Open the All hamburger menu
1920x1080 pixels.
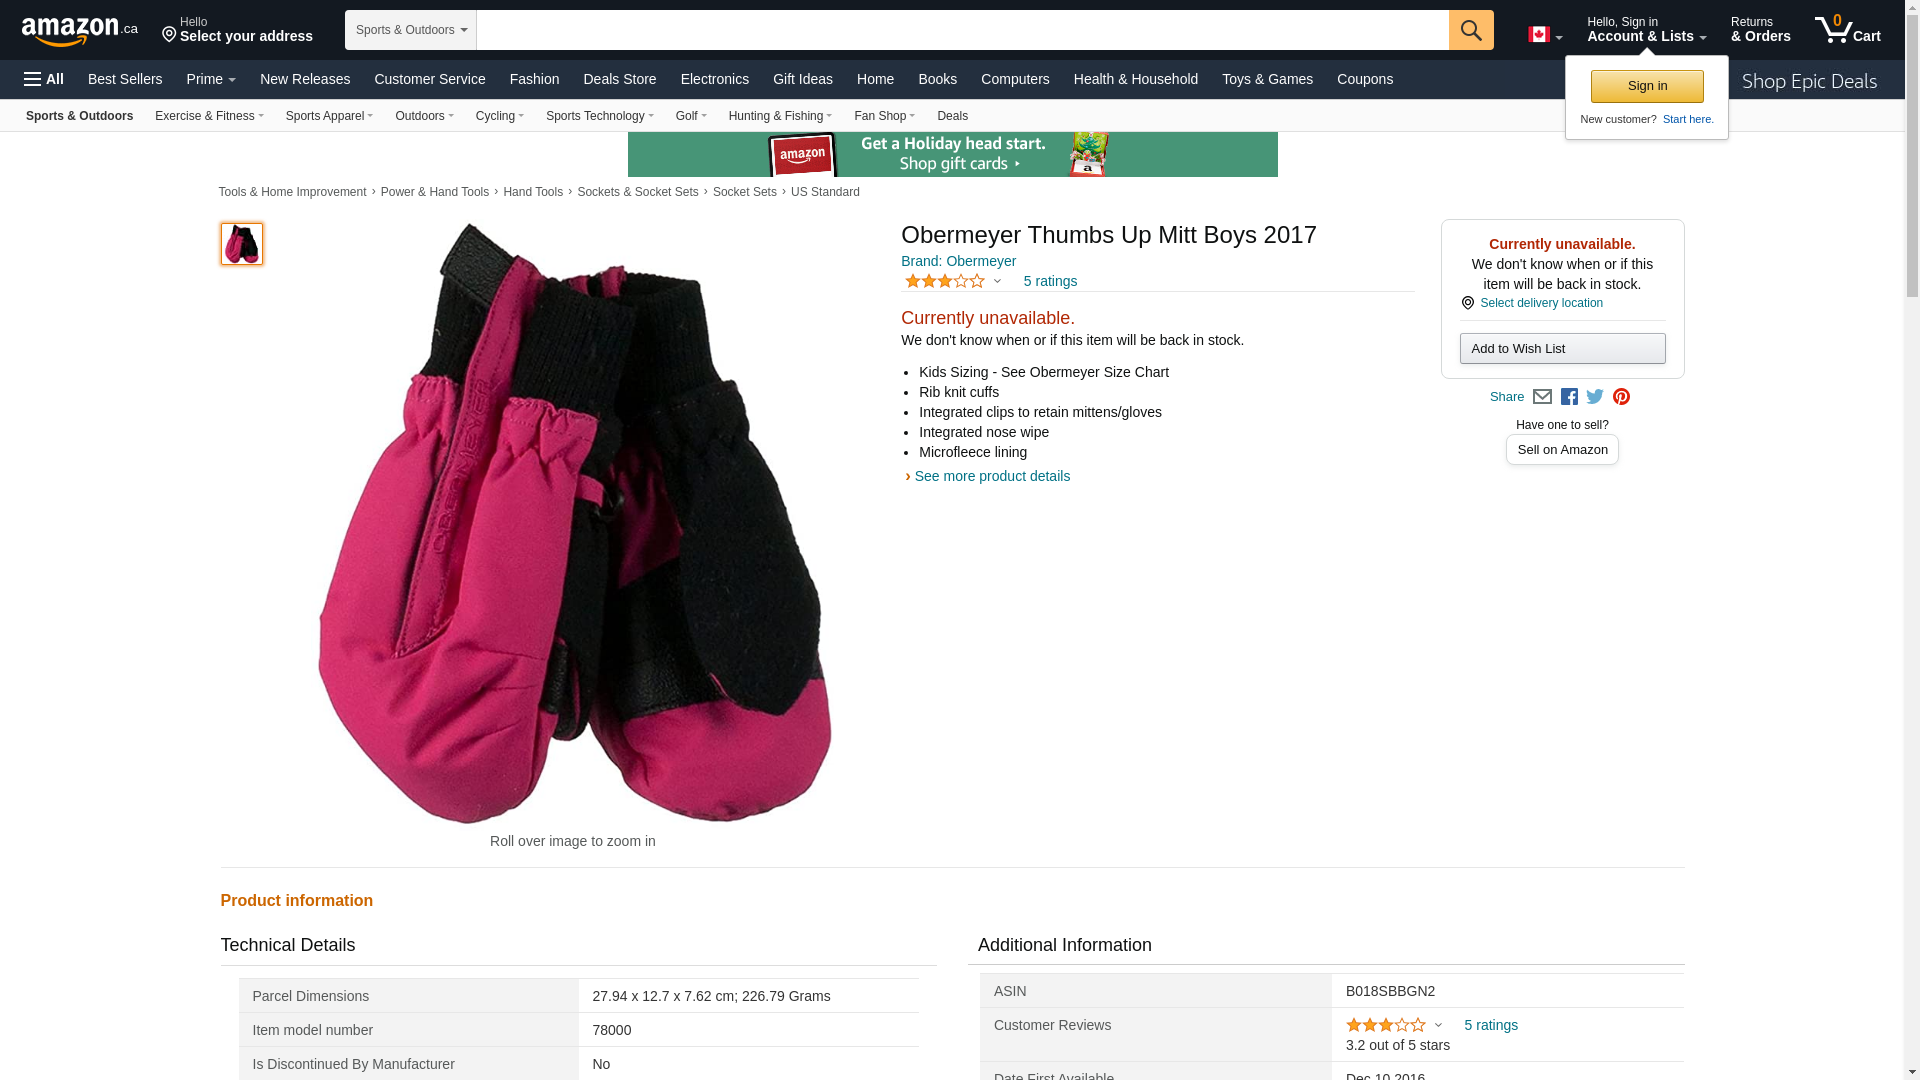(x=44, y=79)
